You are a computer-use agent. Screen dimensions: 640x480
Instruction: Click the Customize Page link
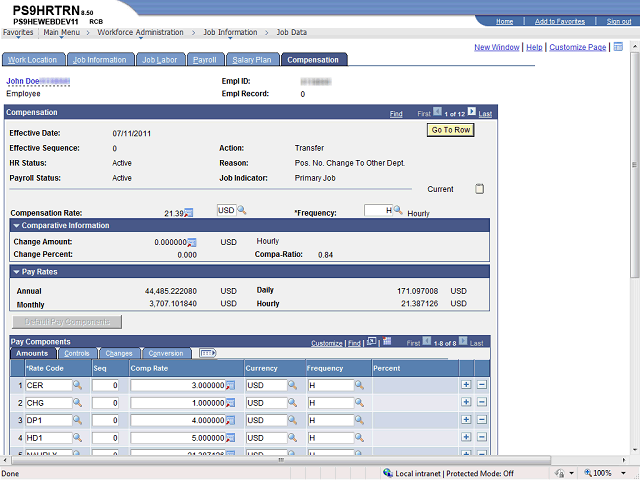point(578,47)
